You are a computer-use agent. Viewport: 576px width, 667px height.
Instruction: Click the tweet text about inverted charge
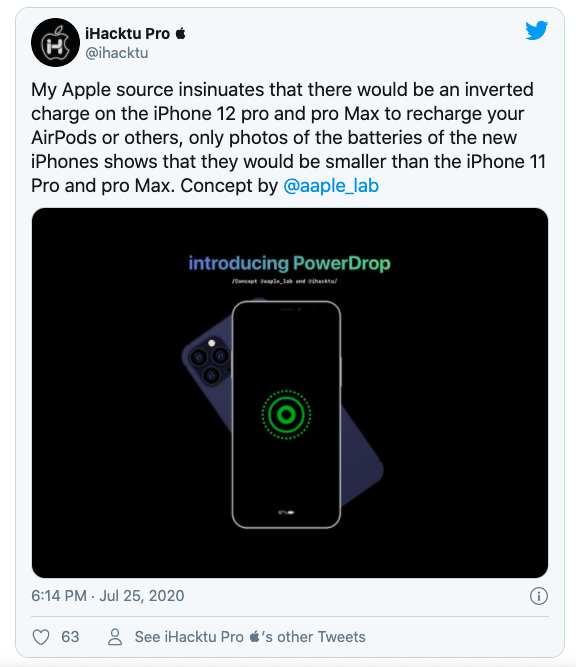coord(288,138)
